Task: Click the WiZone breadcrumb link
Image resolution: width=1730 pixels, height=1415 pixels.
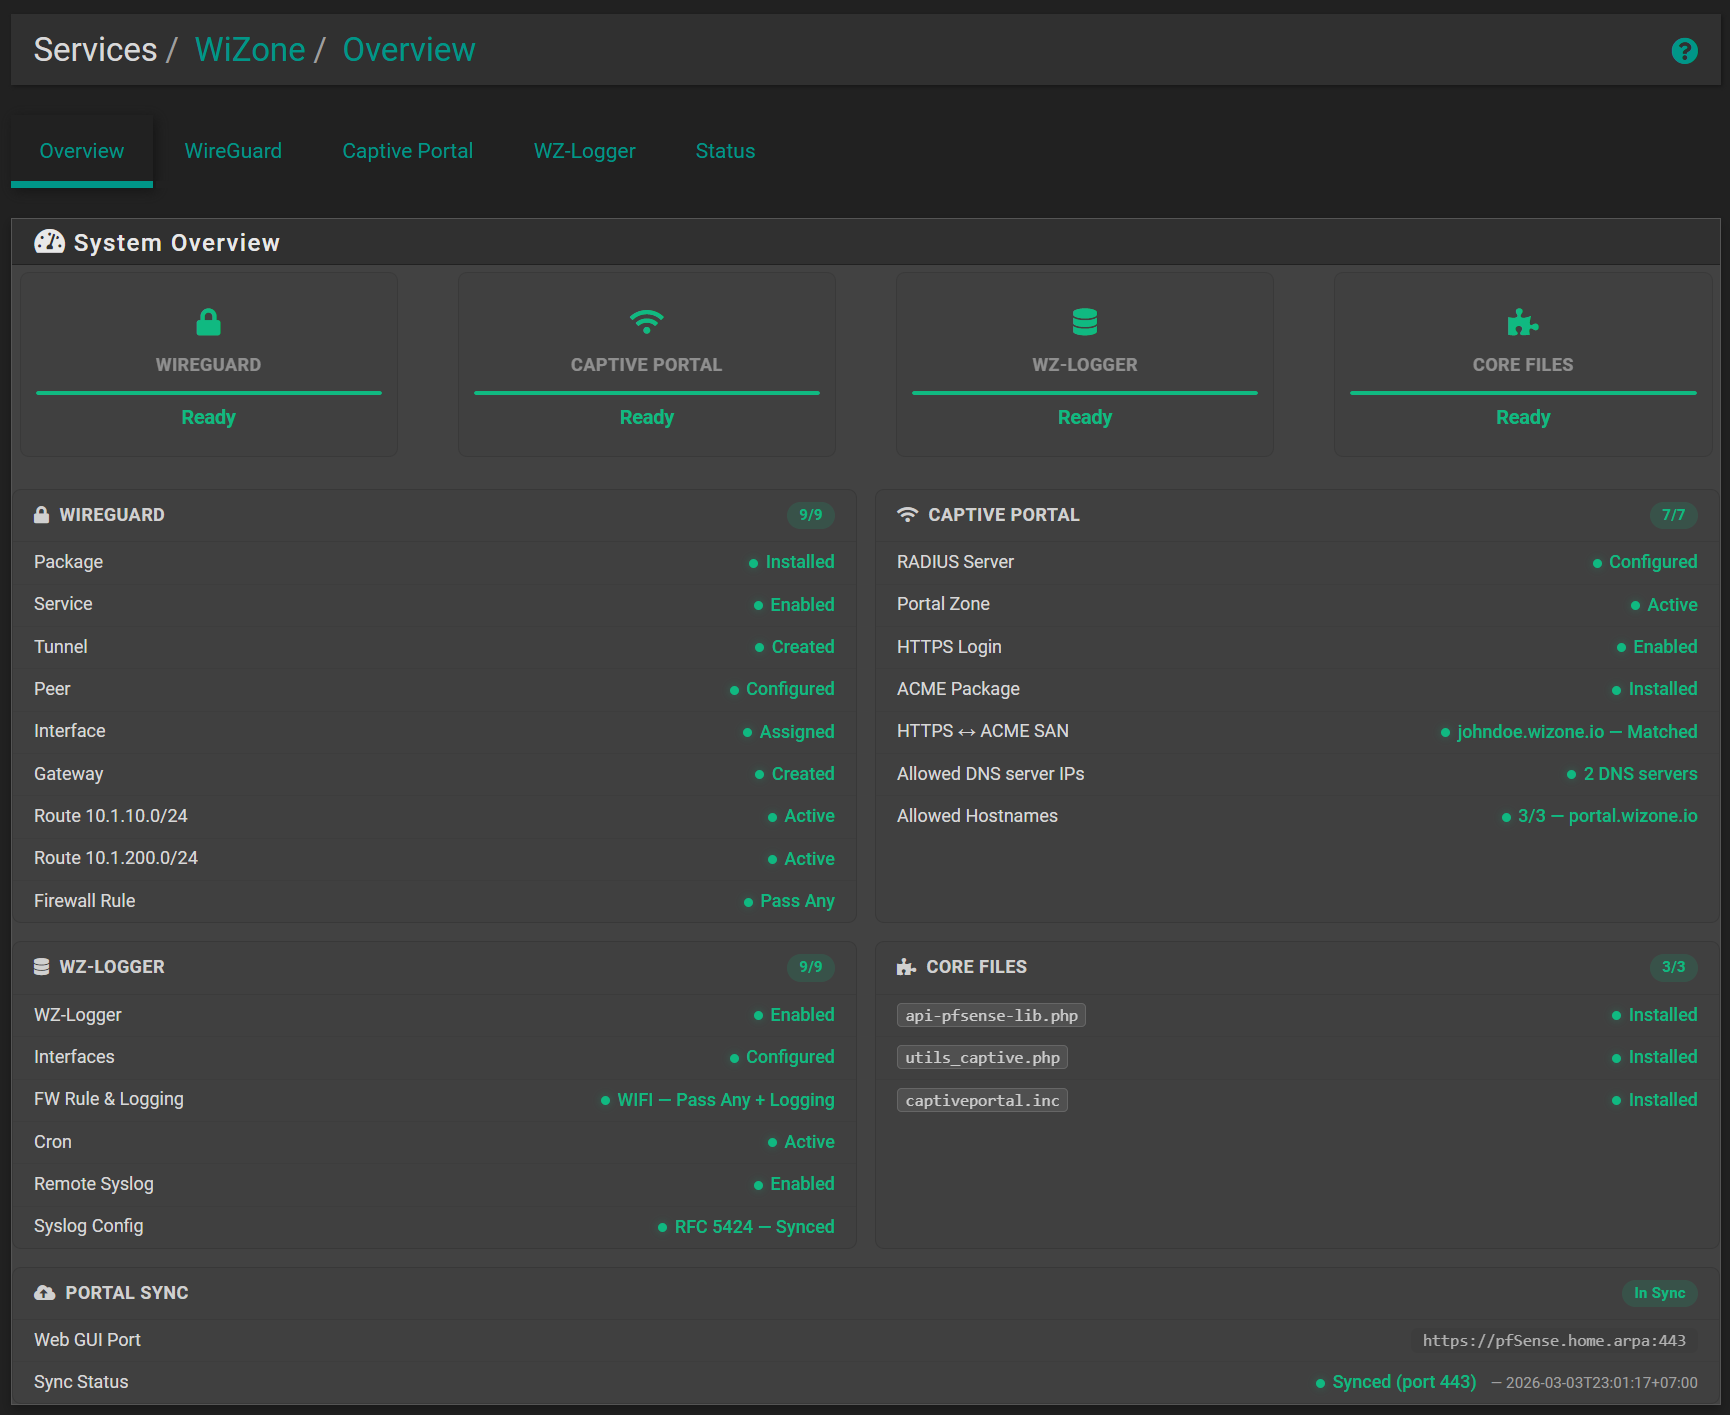Action: pyautogui.click(x=250, y=49)
